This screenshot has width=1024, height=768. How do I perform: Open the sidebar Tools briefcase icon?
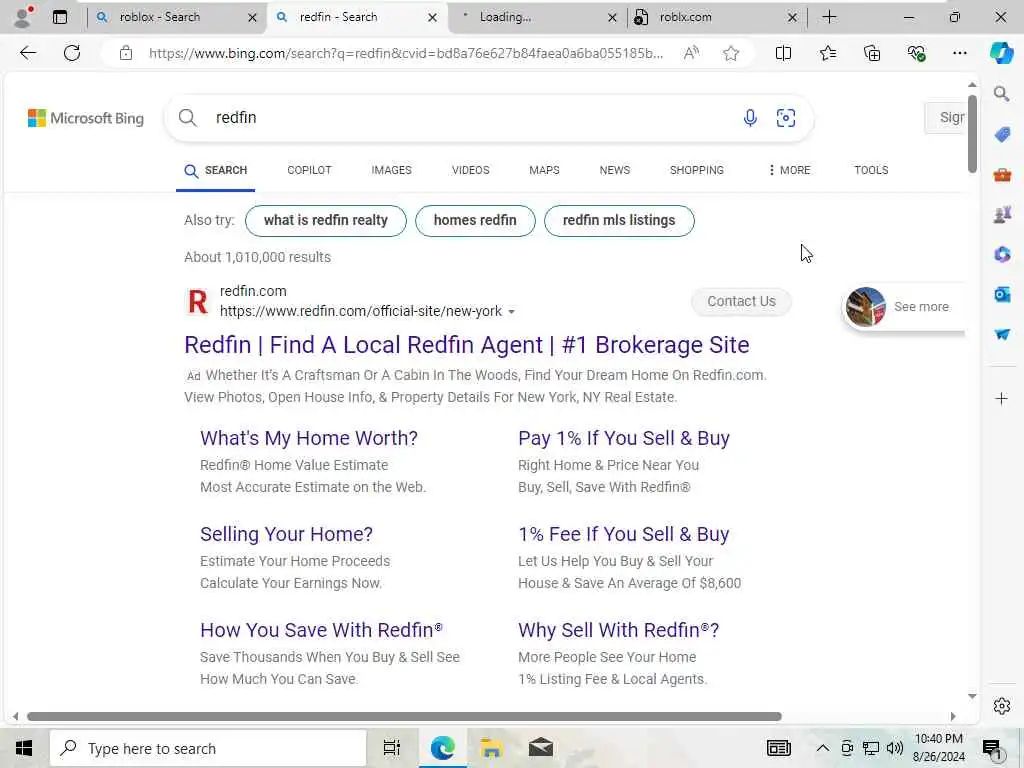point(1002,174)
